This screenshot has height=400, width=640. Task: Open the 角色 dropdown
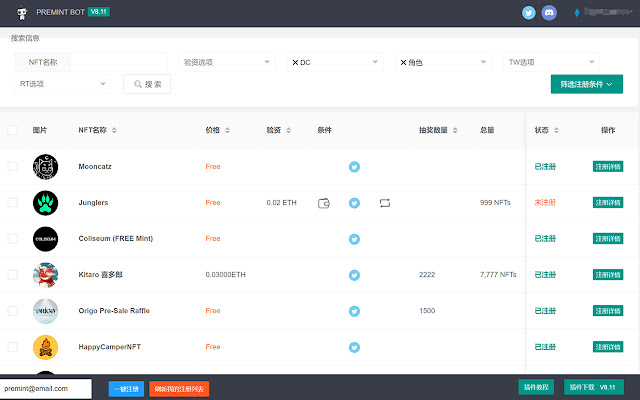tap(443, 62)
